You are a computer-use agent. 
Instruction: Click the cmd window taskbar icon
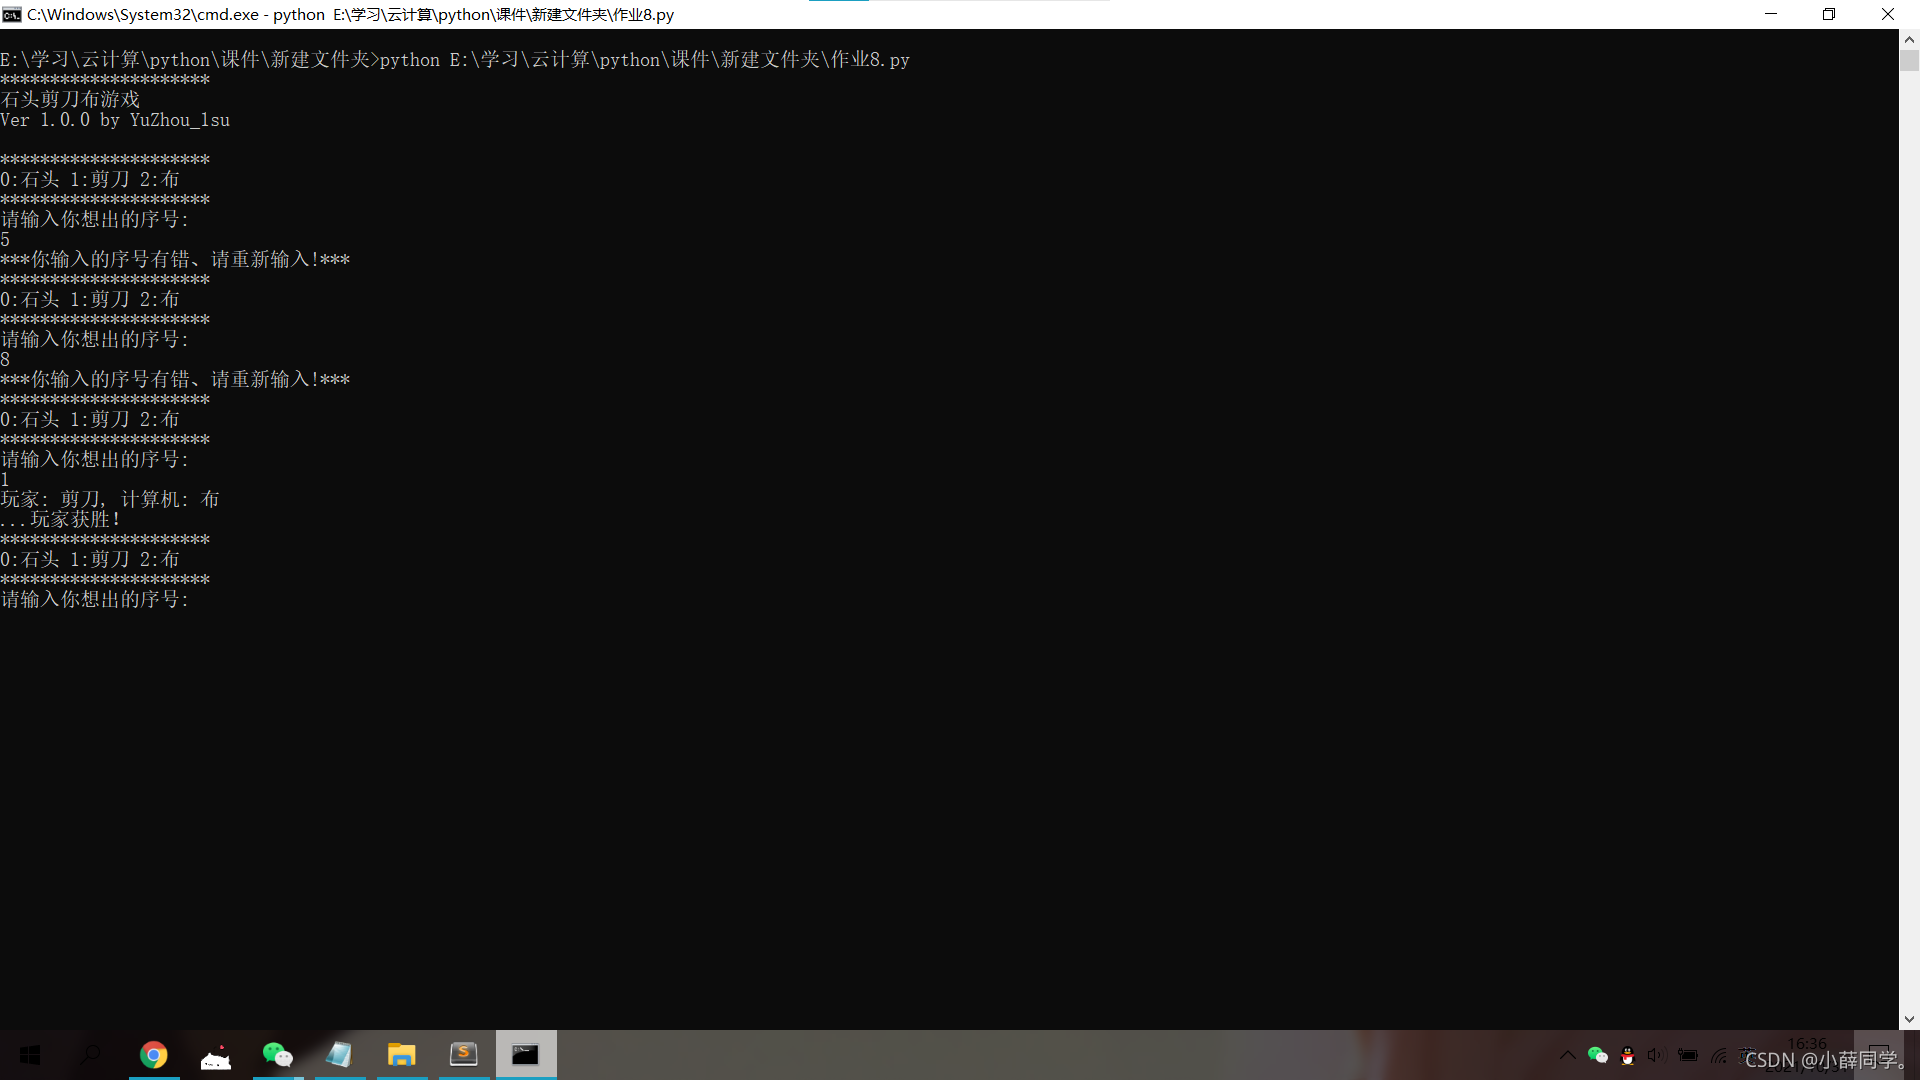point(526,1055)
